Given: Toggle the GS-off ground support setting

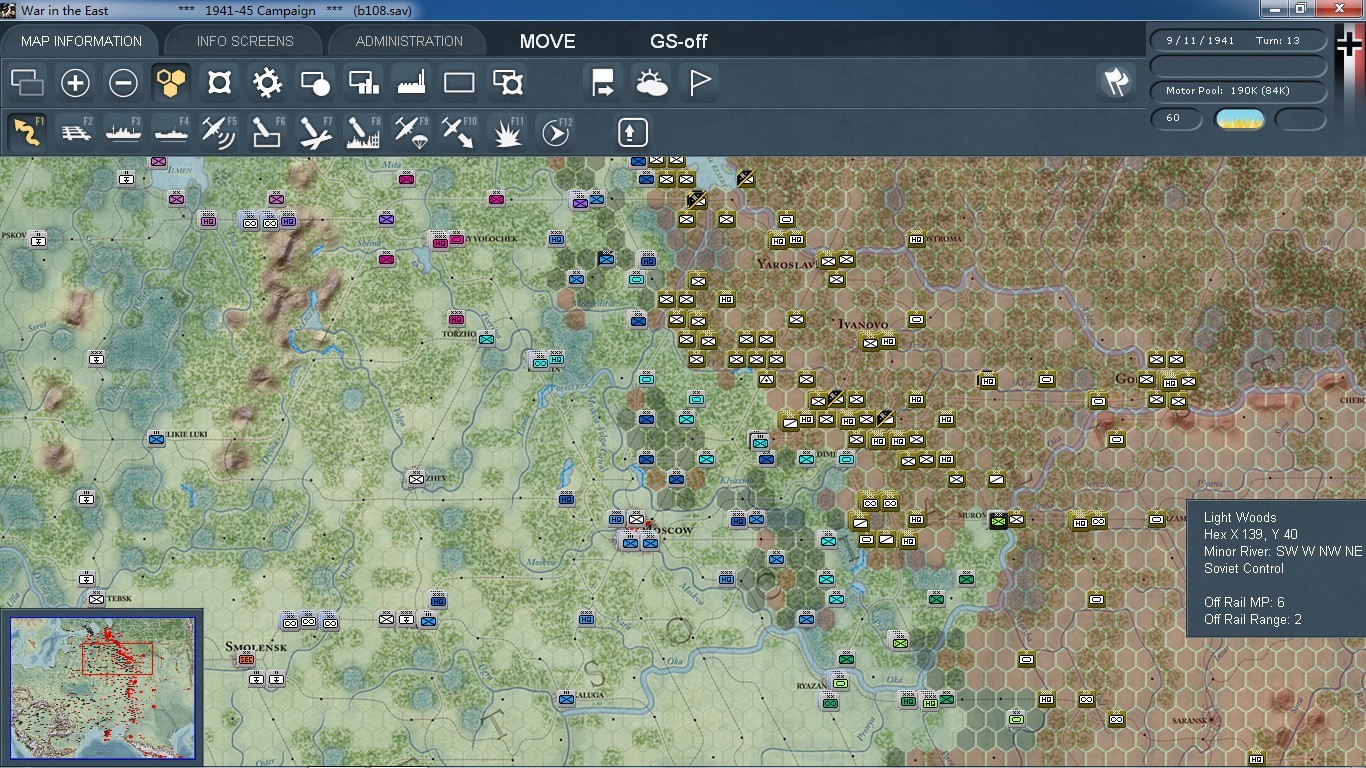Looking at the screenshot, I should (x=679, y=41).
